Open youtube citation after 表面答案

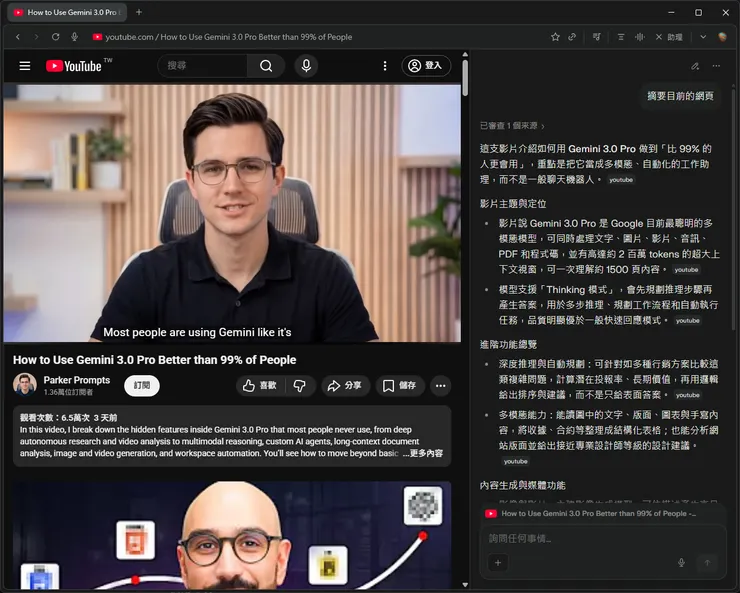tap(688, 395)
